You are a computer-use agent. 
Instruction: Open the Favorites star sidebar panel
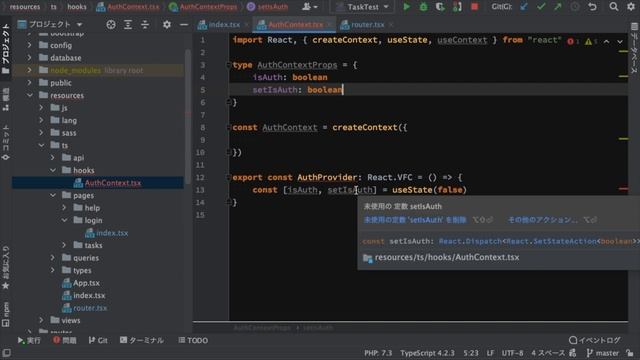(6, 267)
